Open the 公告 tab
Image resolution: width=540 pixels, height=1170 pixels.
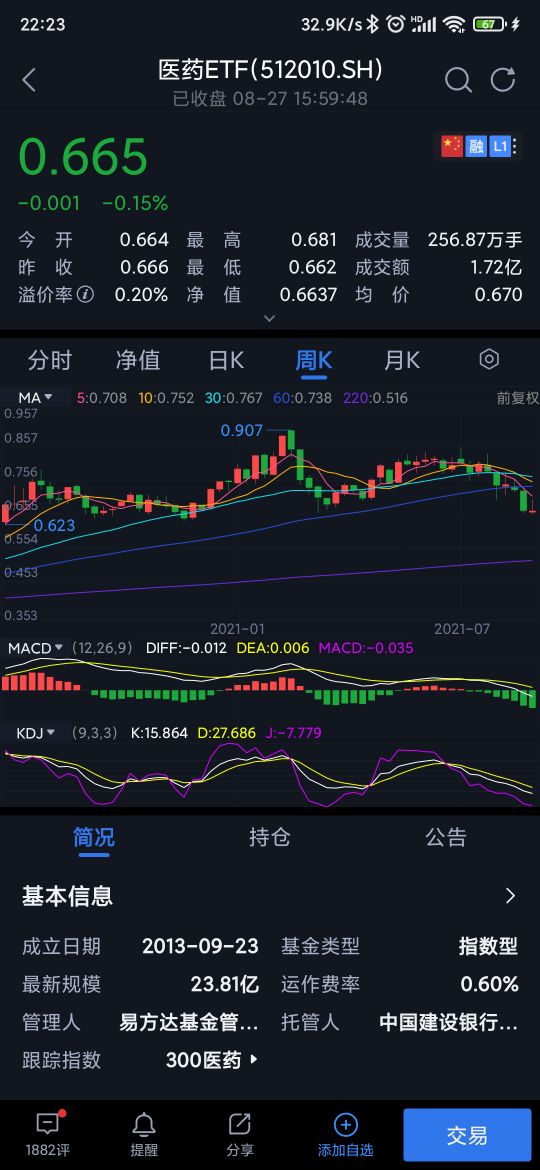[446, 837]
